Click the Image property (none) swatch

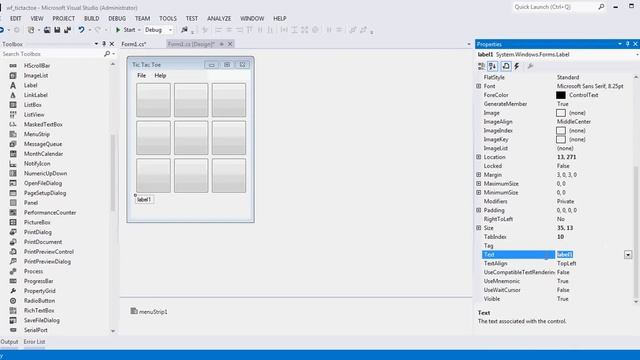click(x=561, y=113)
